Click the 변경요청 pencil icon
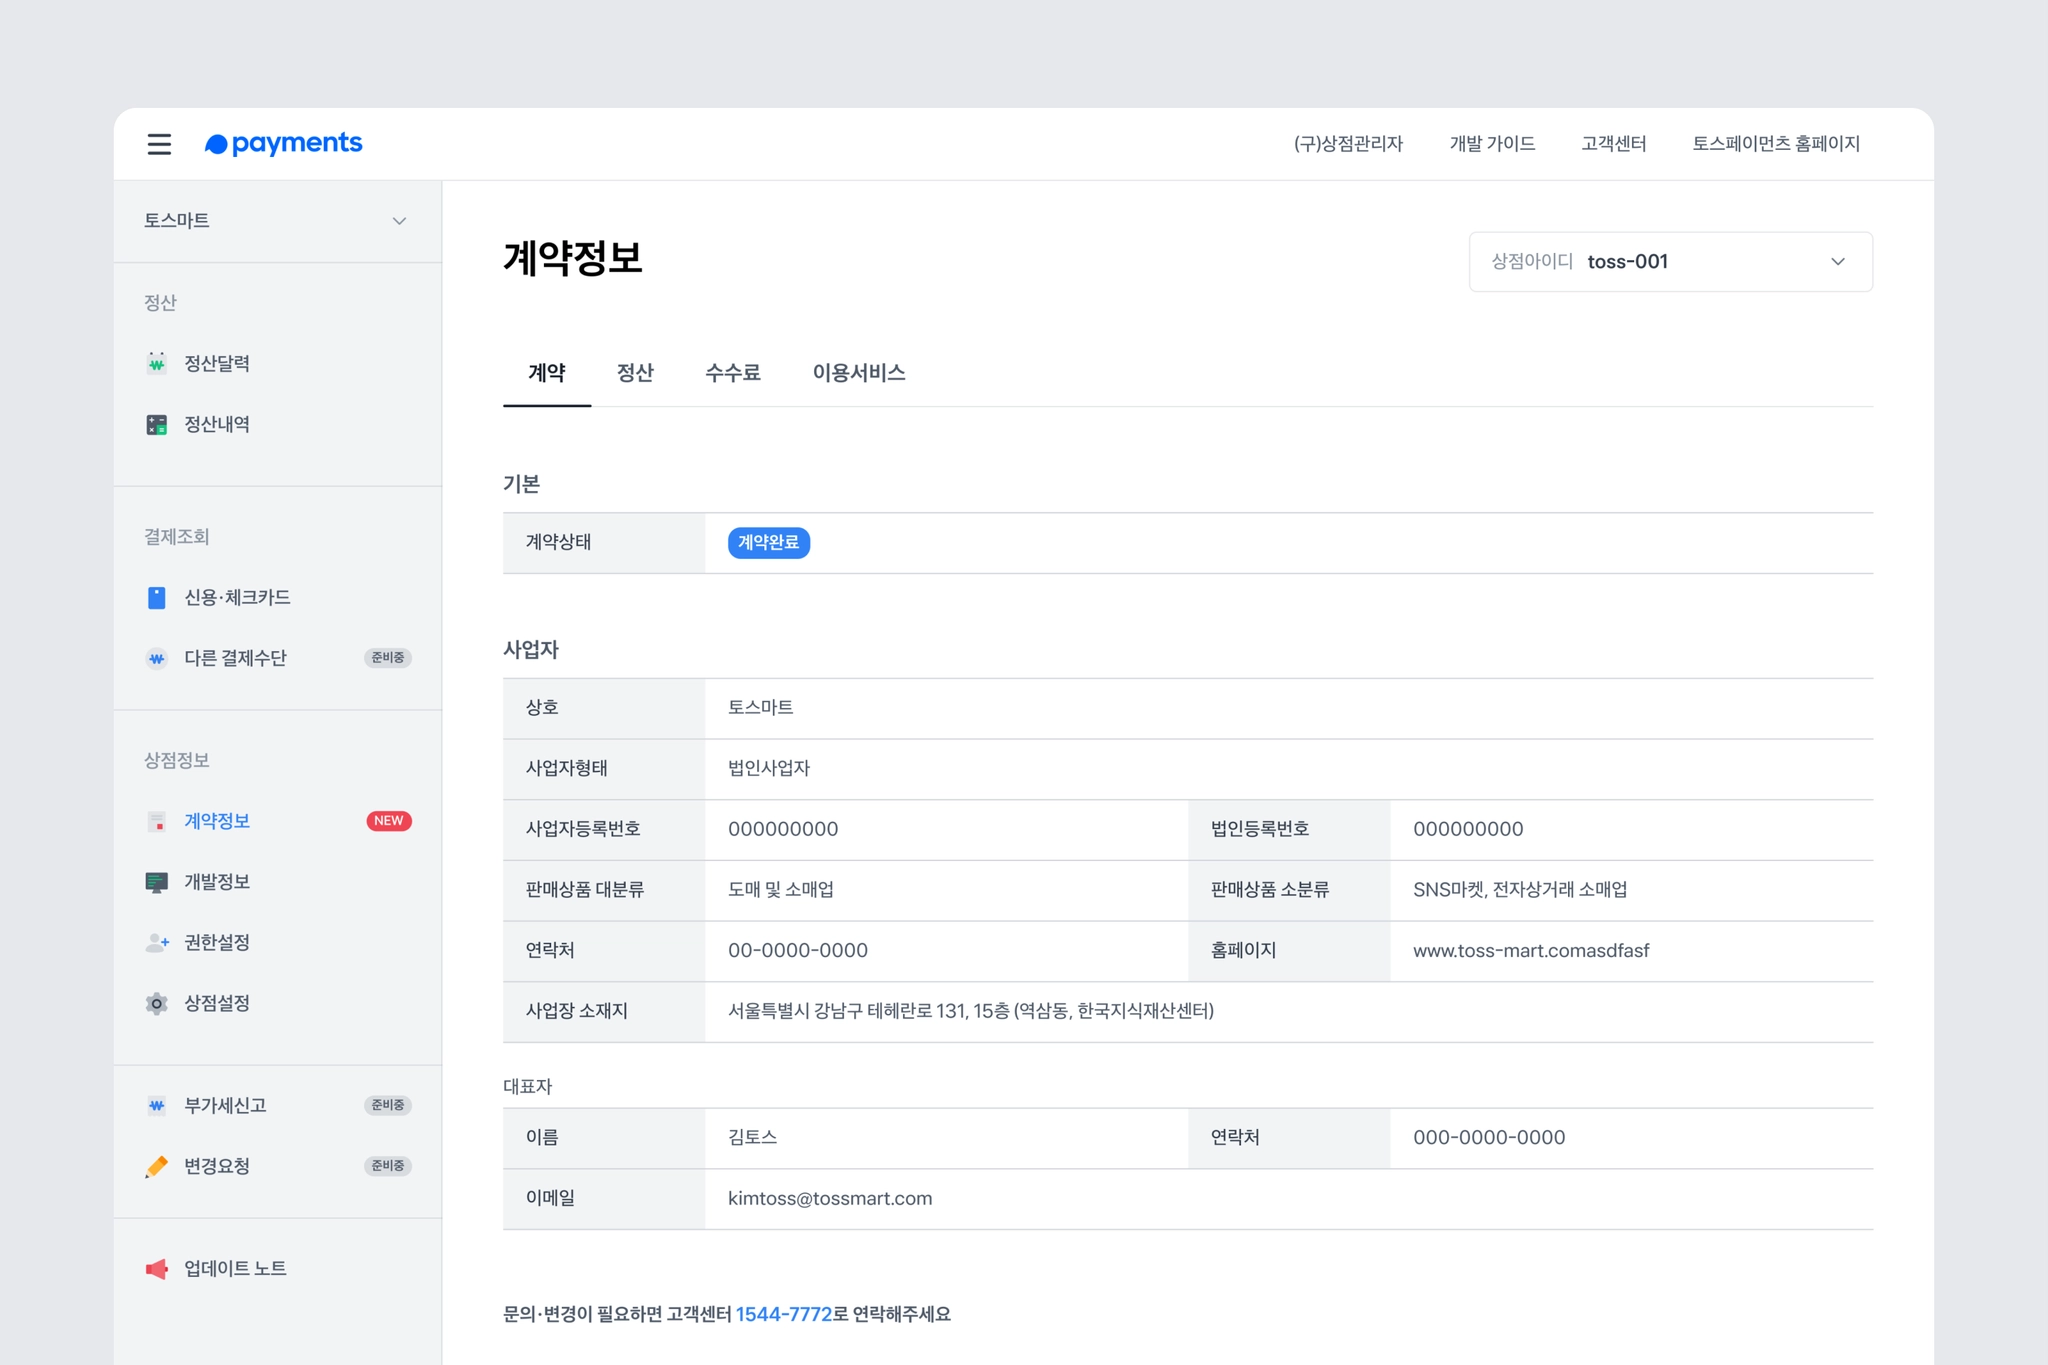 click(x=157, y=1166)
